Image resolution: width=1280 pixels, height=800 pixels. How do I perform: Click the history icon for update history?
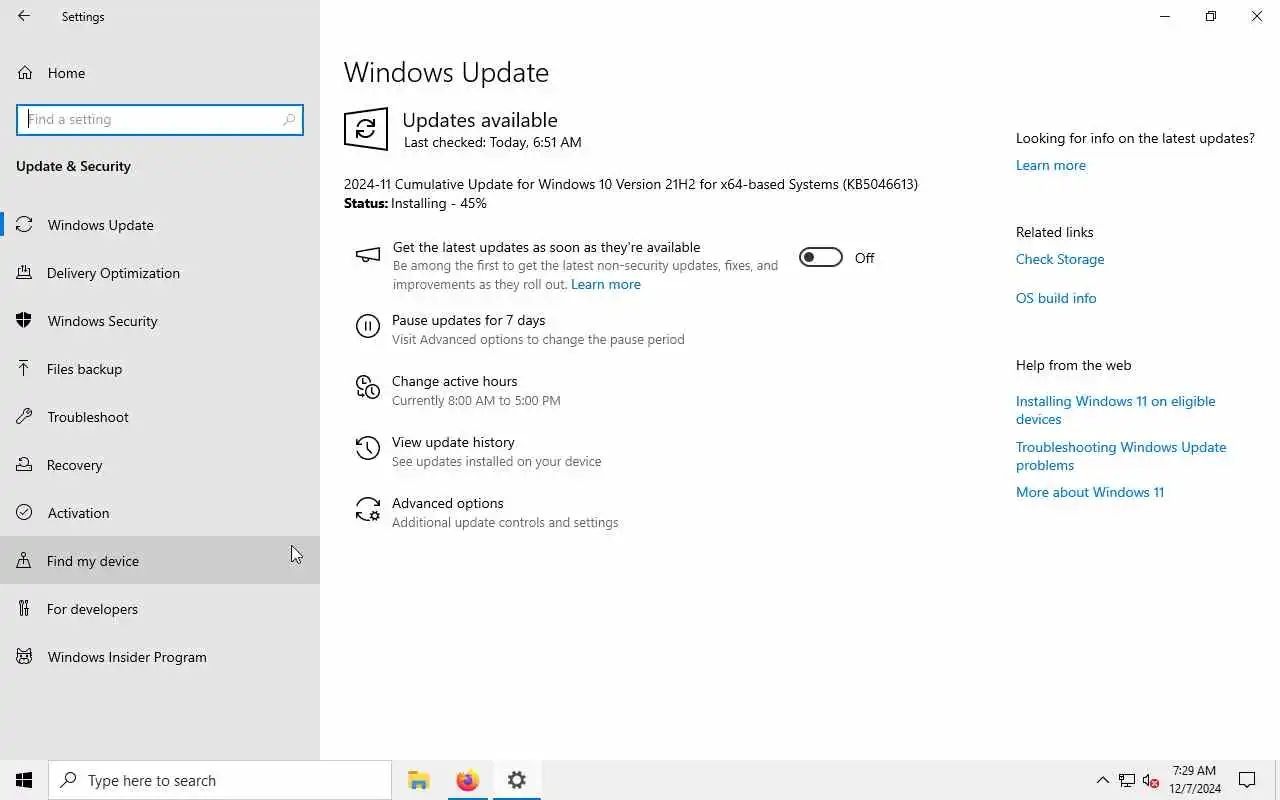[368, 448]
